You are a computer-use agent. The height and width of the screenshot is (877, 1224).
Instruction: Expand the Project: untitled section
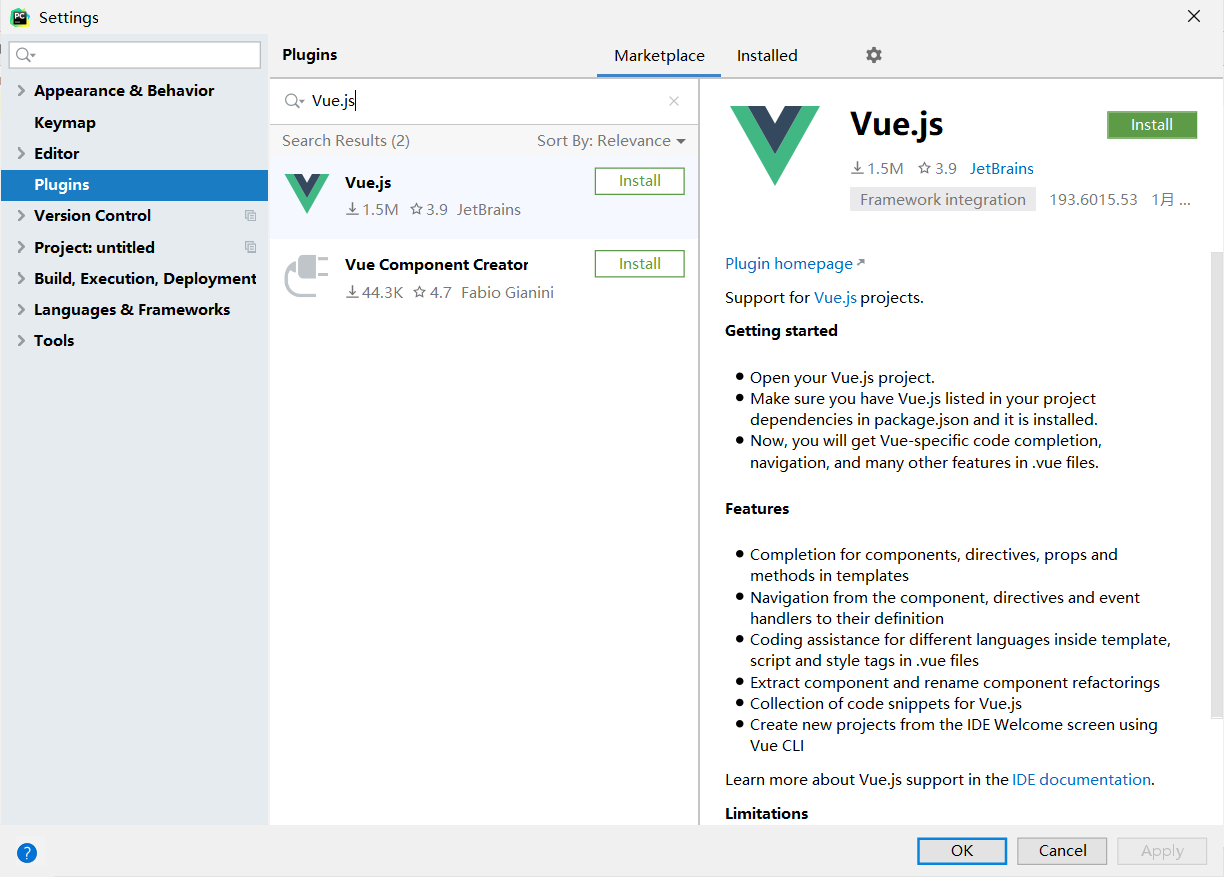[x=21, y=247]
